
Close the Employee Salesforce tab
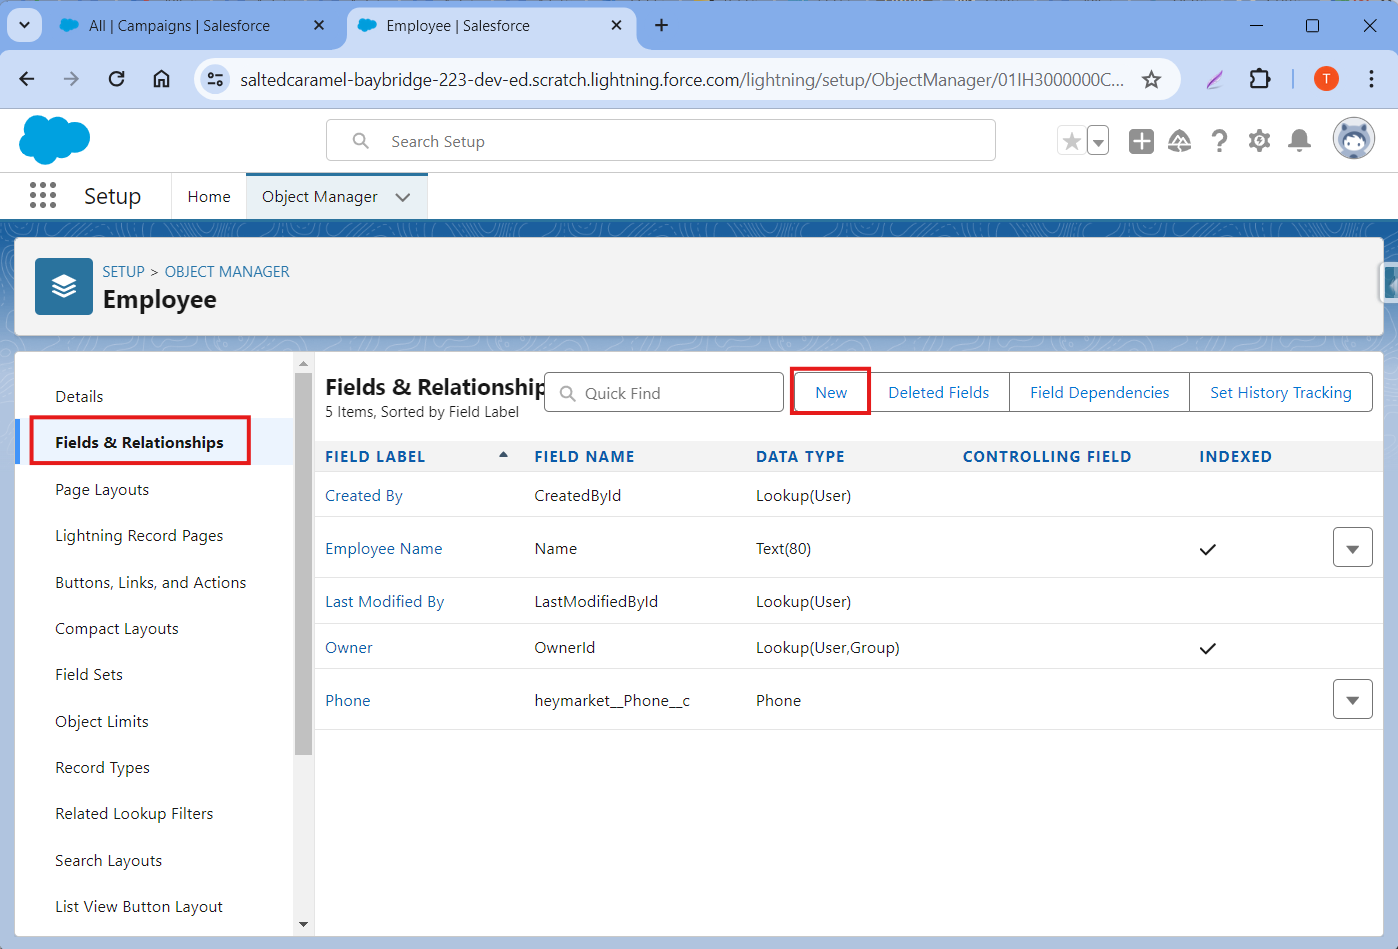617,25
